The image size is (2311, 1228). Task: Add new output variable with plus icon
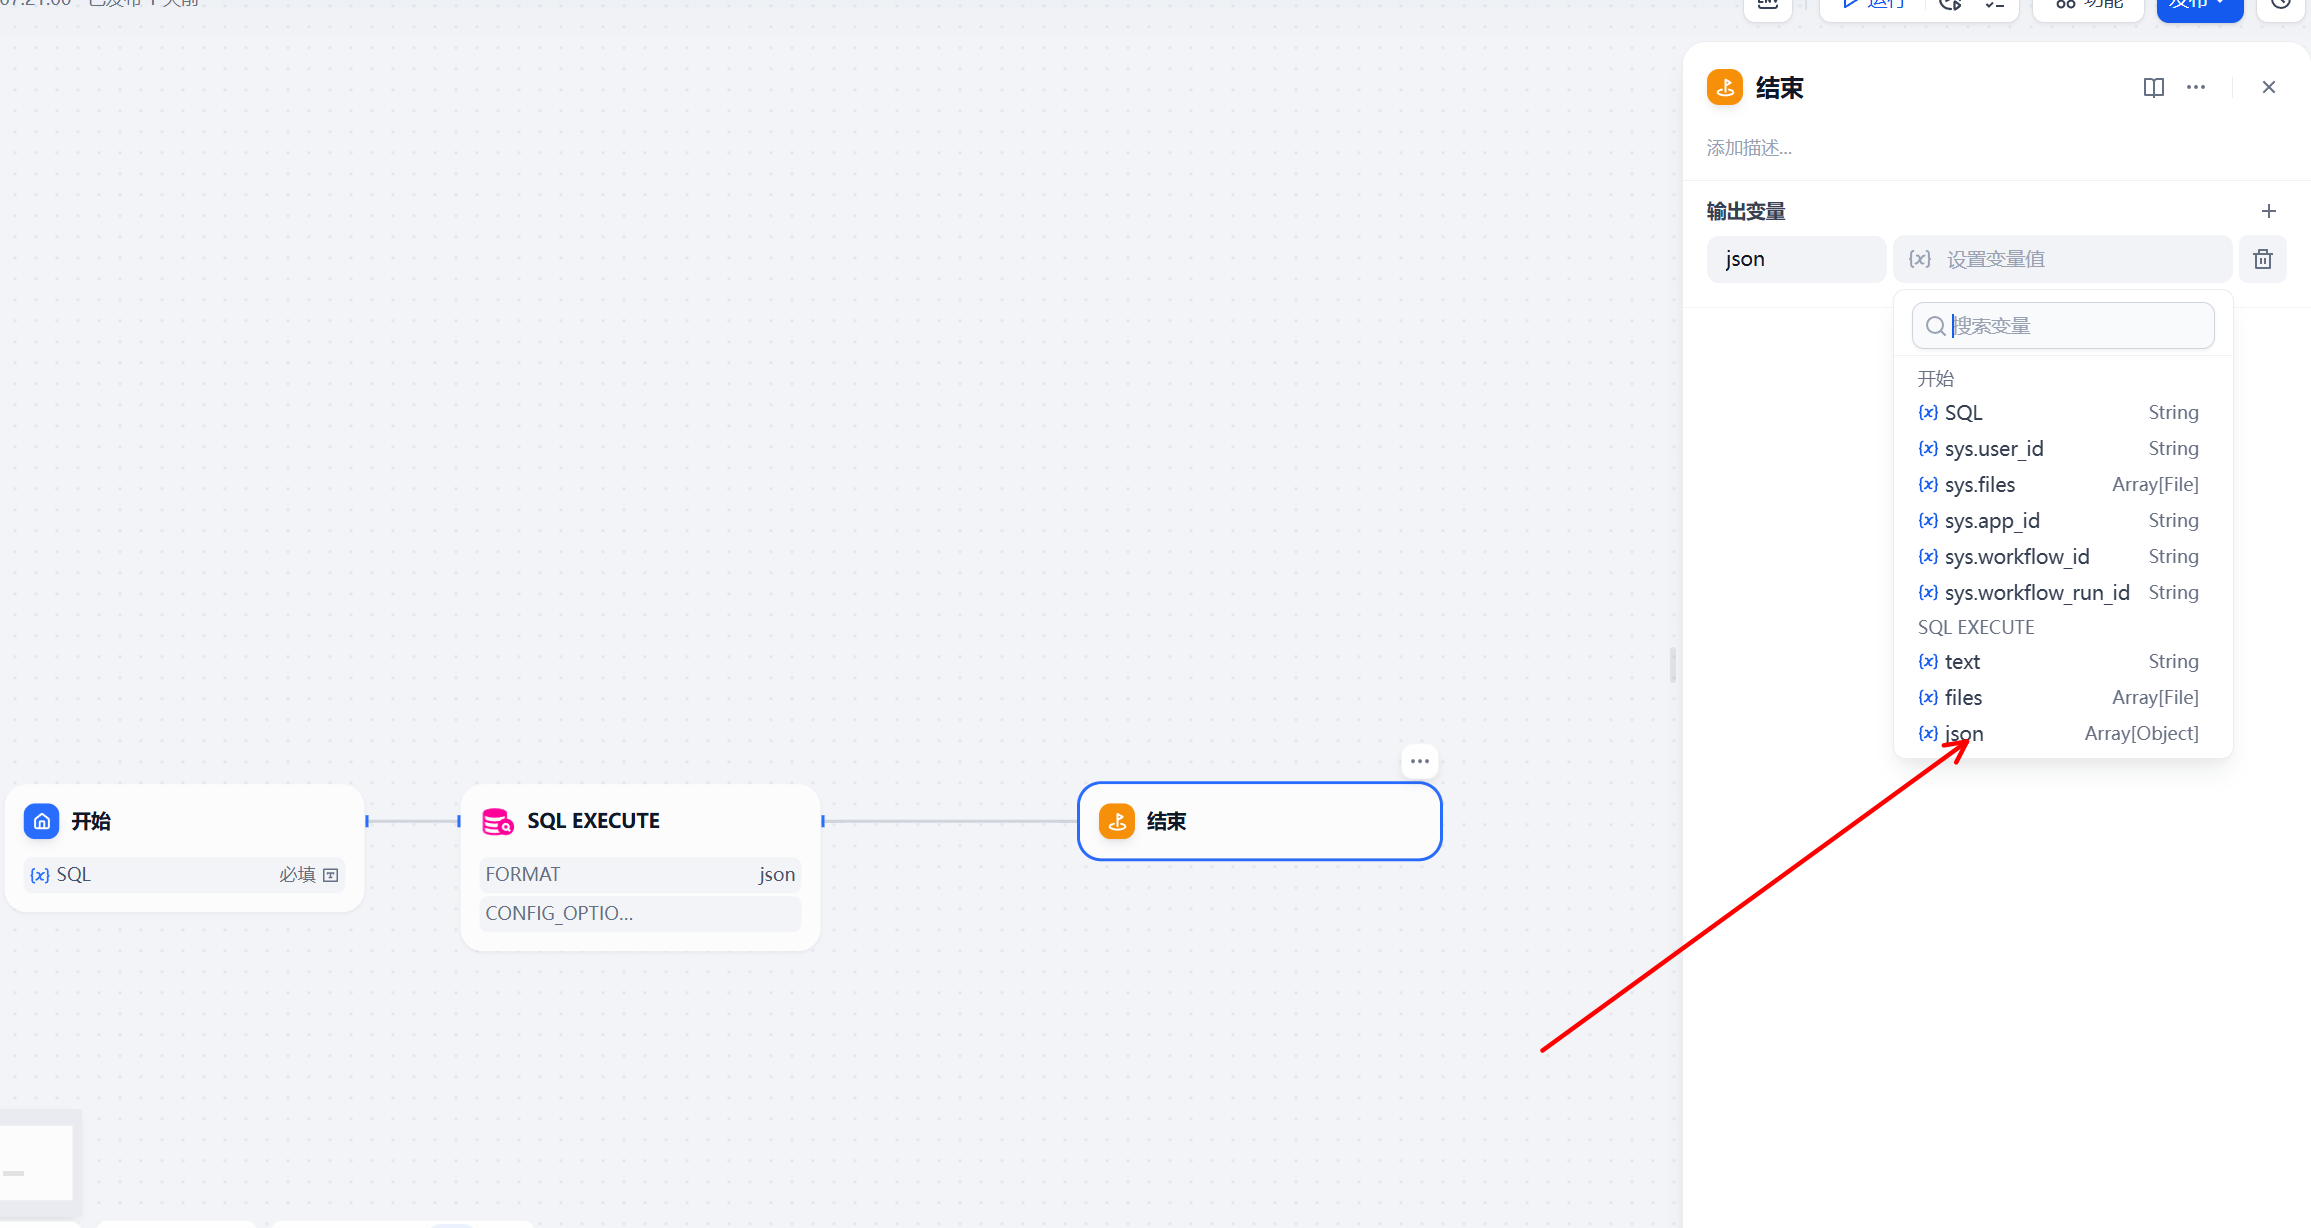[2268, 211]
